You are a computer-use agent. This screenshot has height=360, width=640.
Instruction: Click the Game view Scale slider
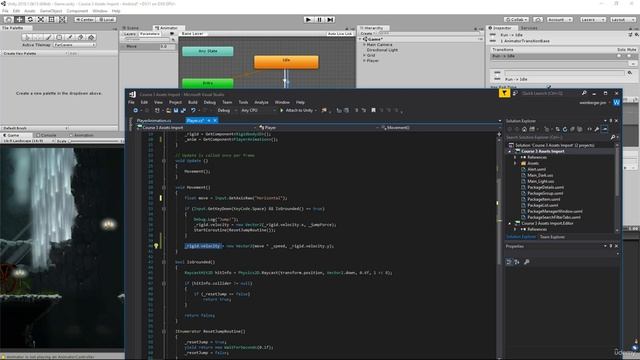[x=93, y=141]
